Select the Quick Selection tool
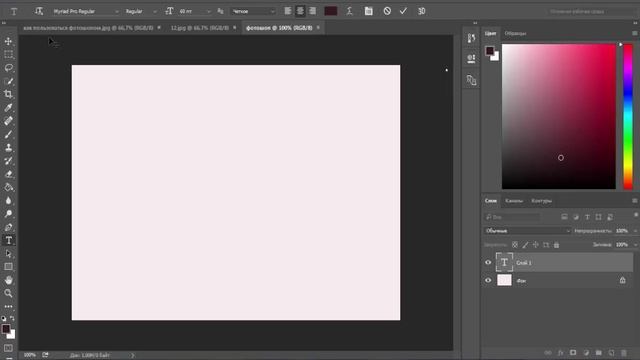640x360 pixels. click(8, 81)
